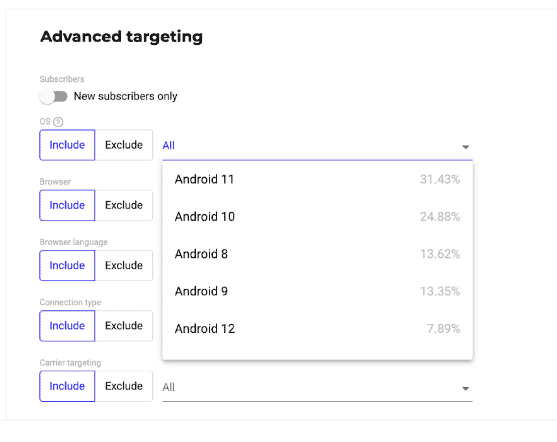Set Connection type to Exclude
The height and width of the screenshot is (442, 557).
click(124, 326)
